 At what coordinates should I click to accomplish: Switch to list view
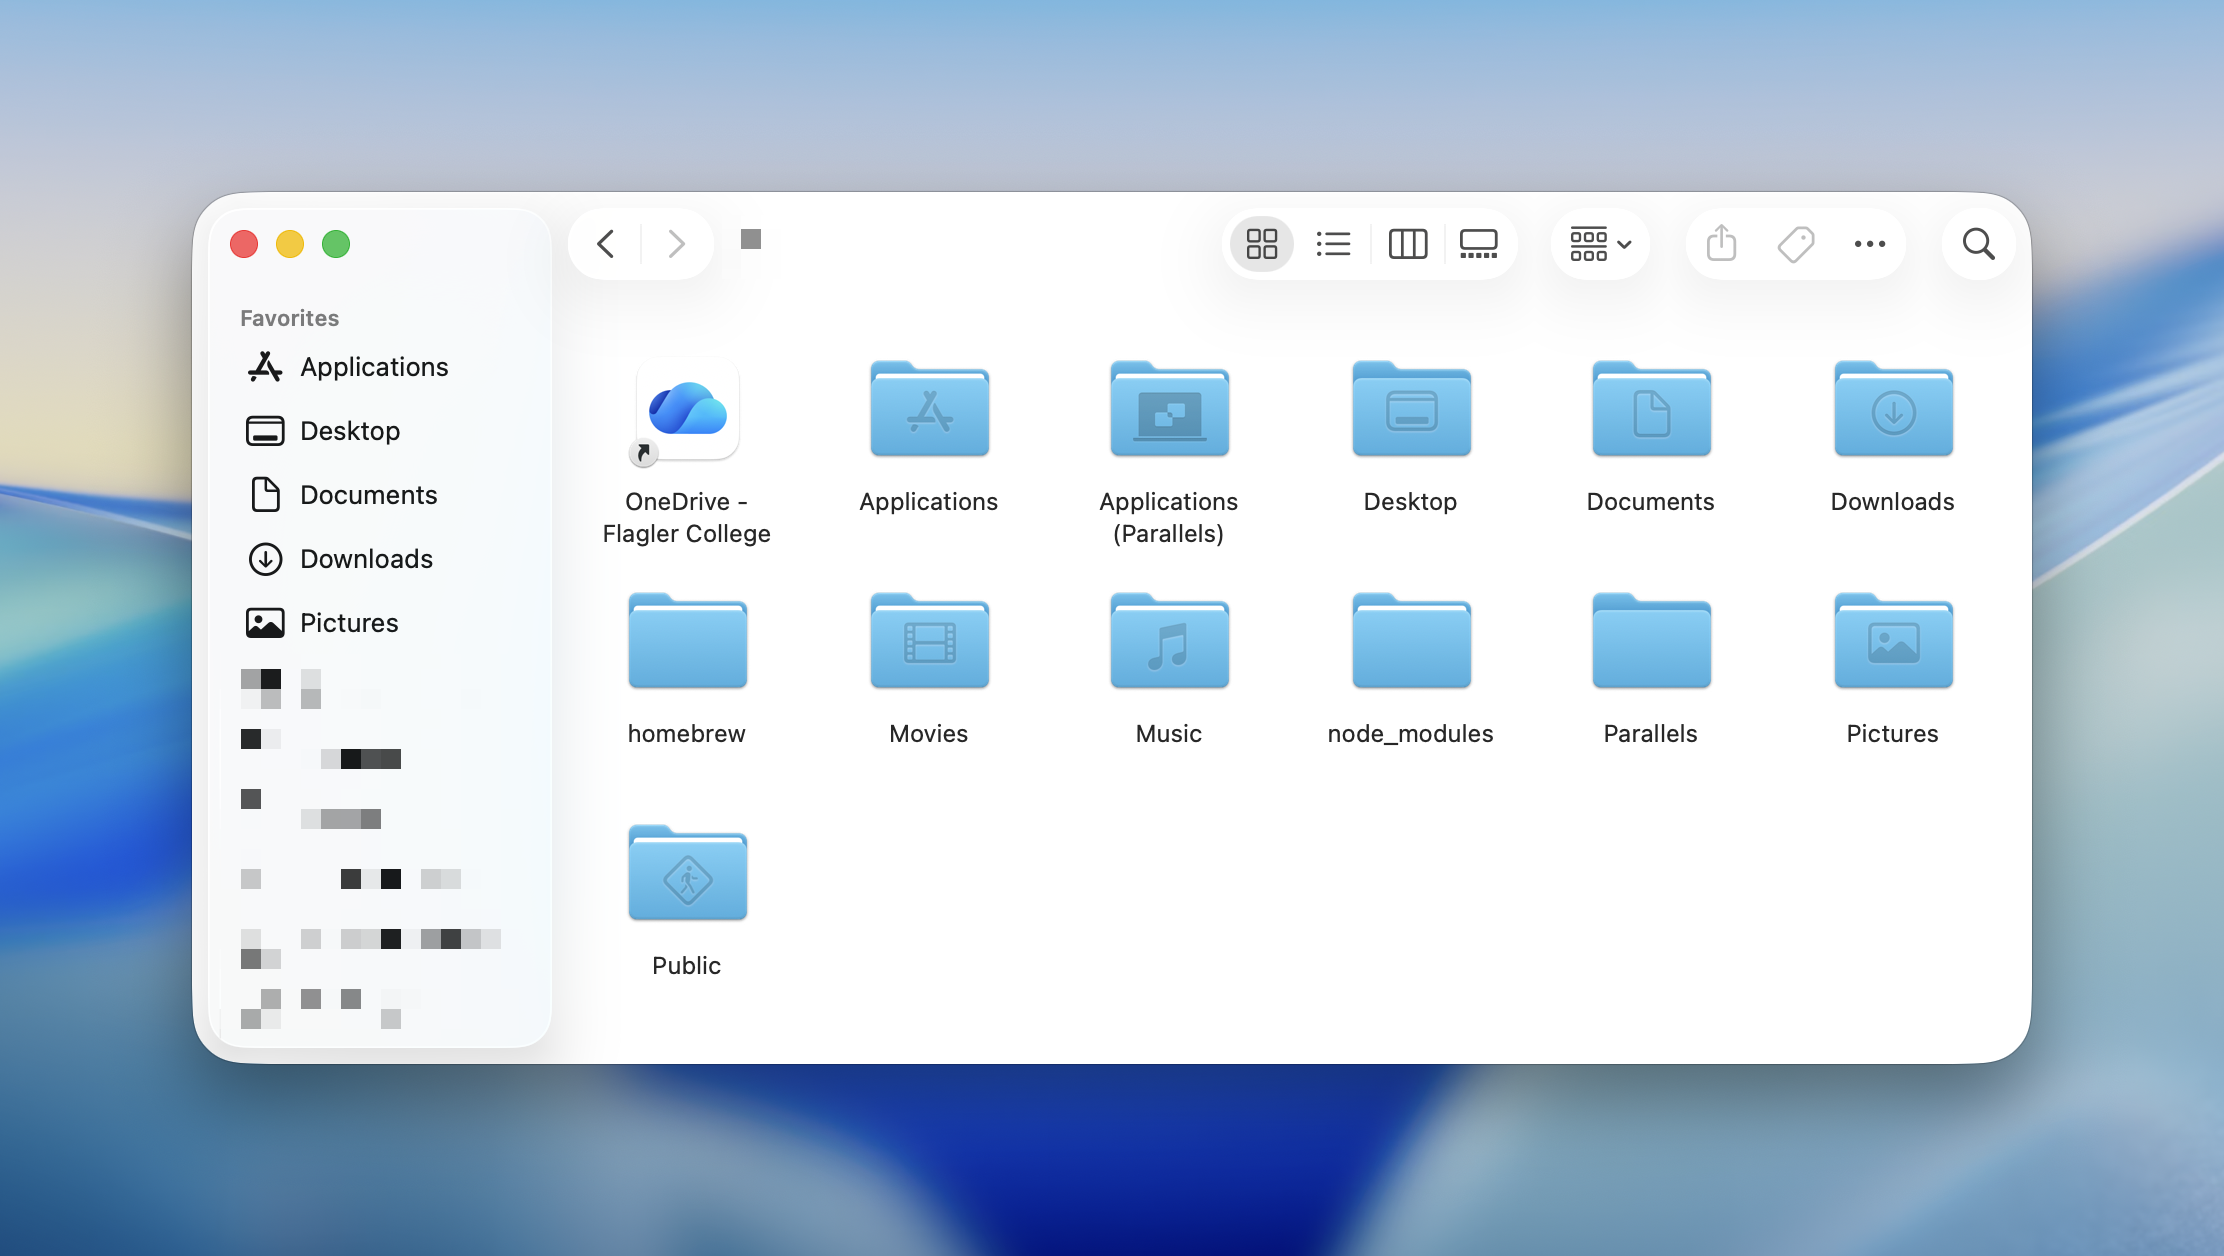click(x=1333, y=244)
